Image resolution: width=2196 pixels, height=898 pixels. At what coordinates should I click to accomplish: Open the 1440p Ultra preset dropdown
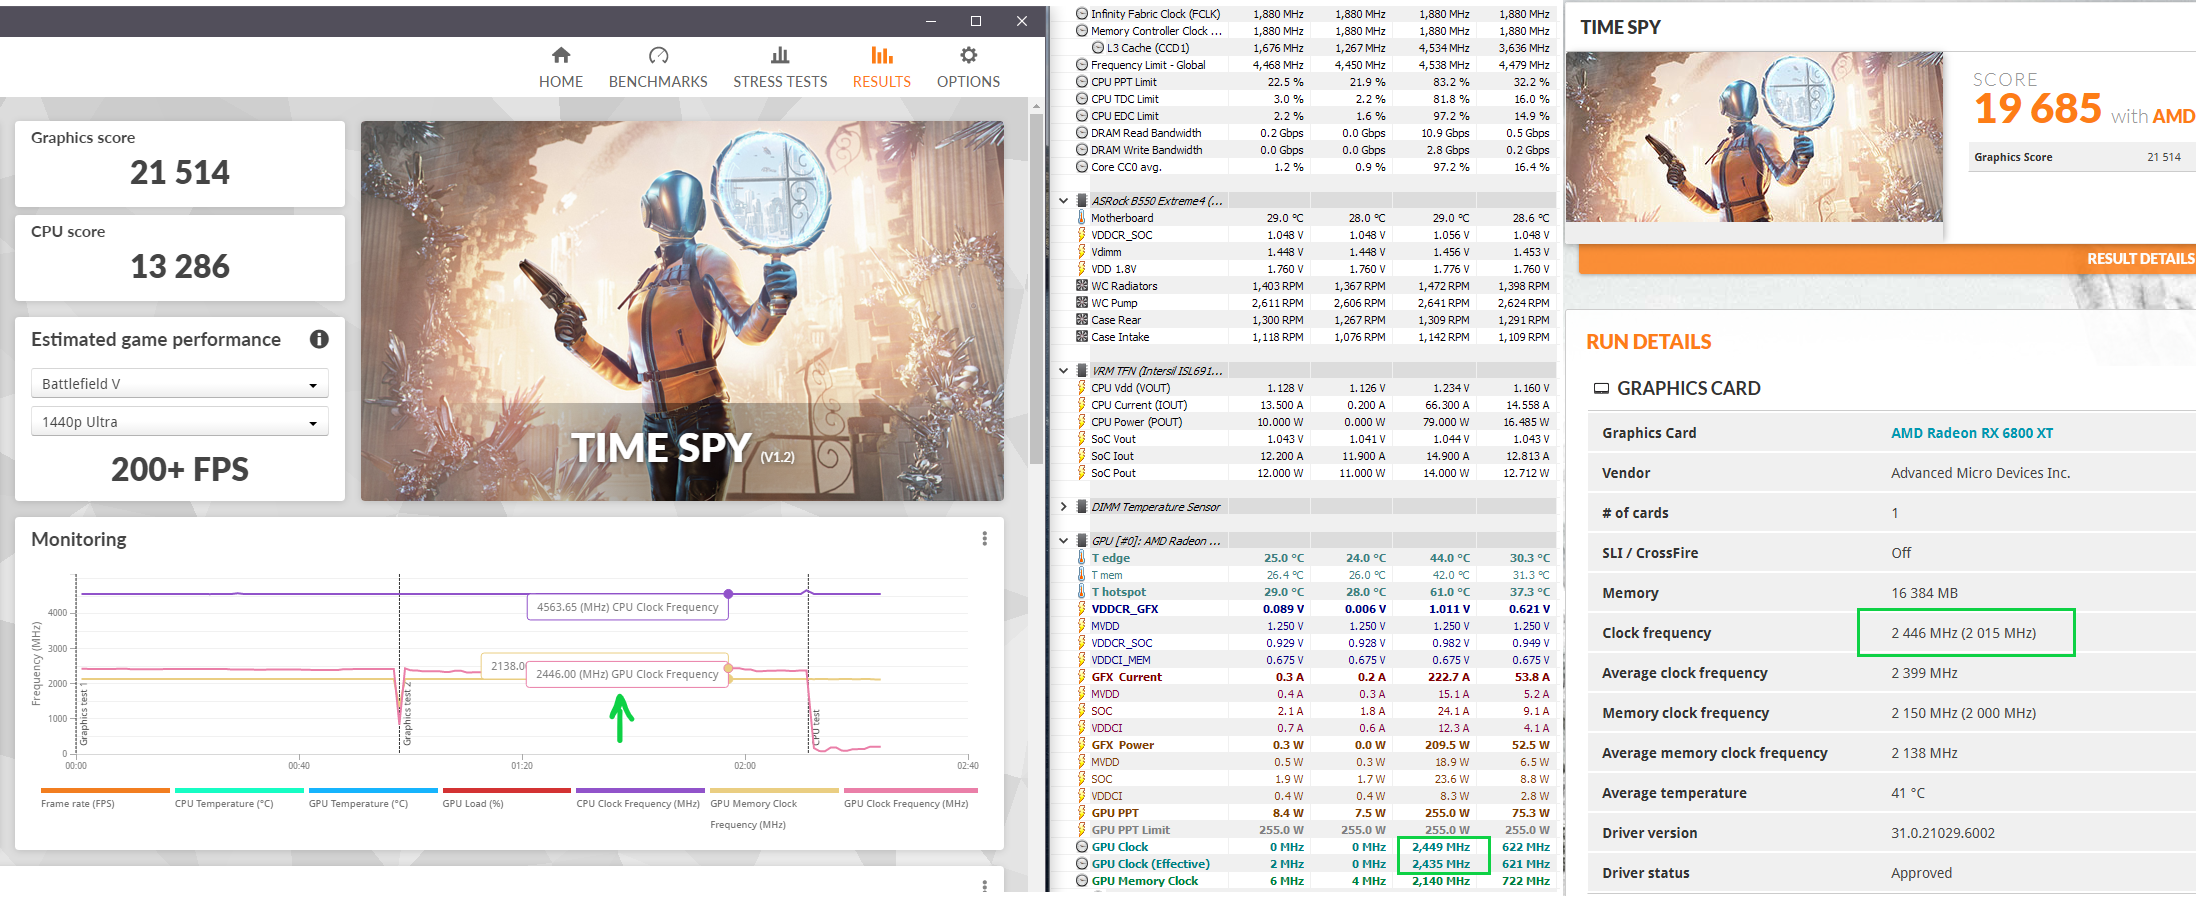tap(180, 422)
